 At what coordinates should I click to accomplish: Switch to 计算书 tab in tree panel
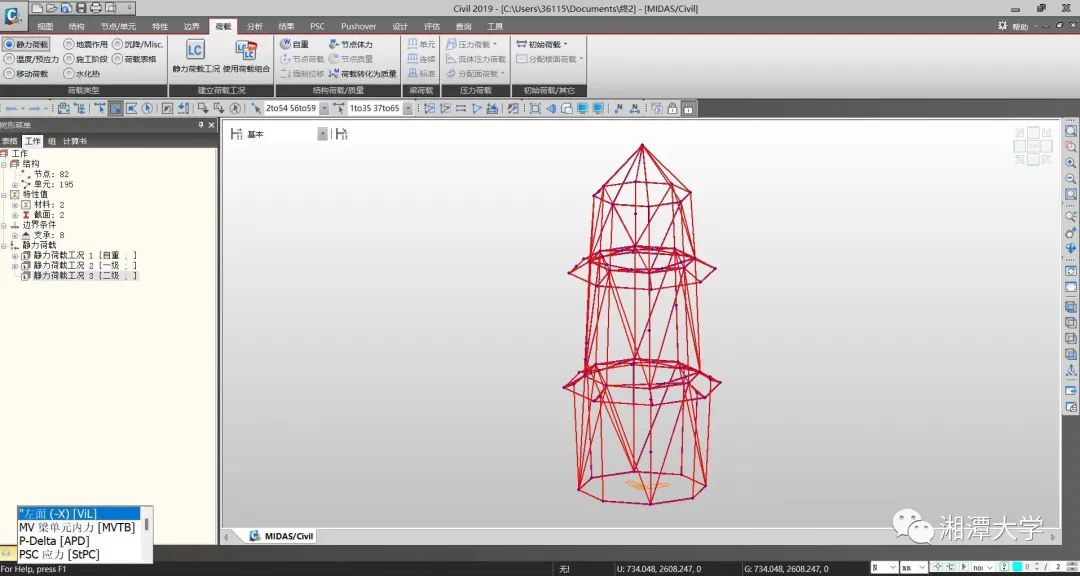(x=75, y=141)
